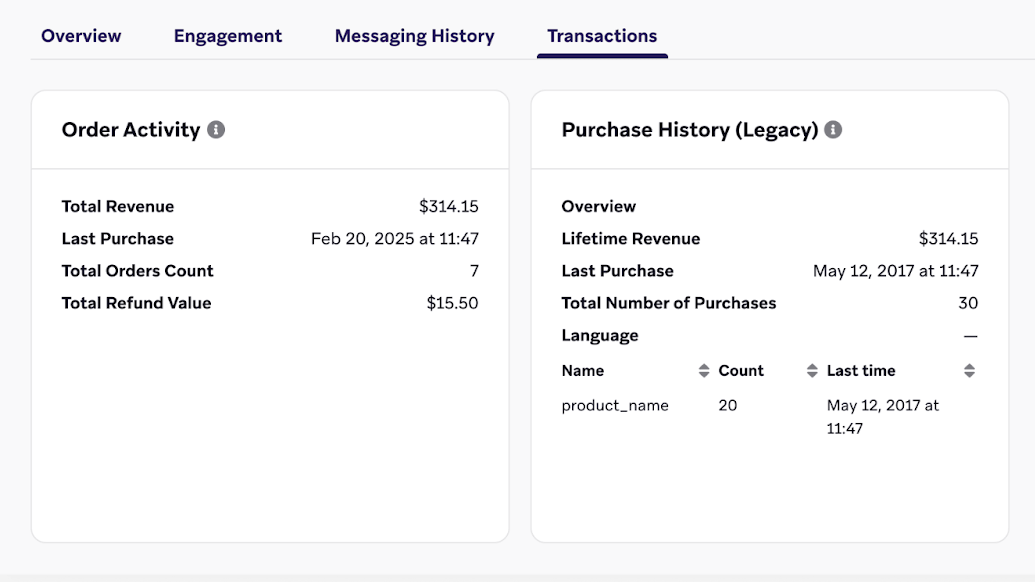This screenshot has width=1035, height=582.
Task: Click the Lifetime Revenue amount
Action: coord(948,239)
